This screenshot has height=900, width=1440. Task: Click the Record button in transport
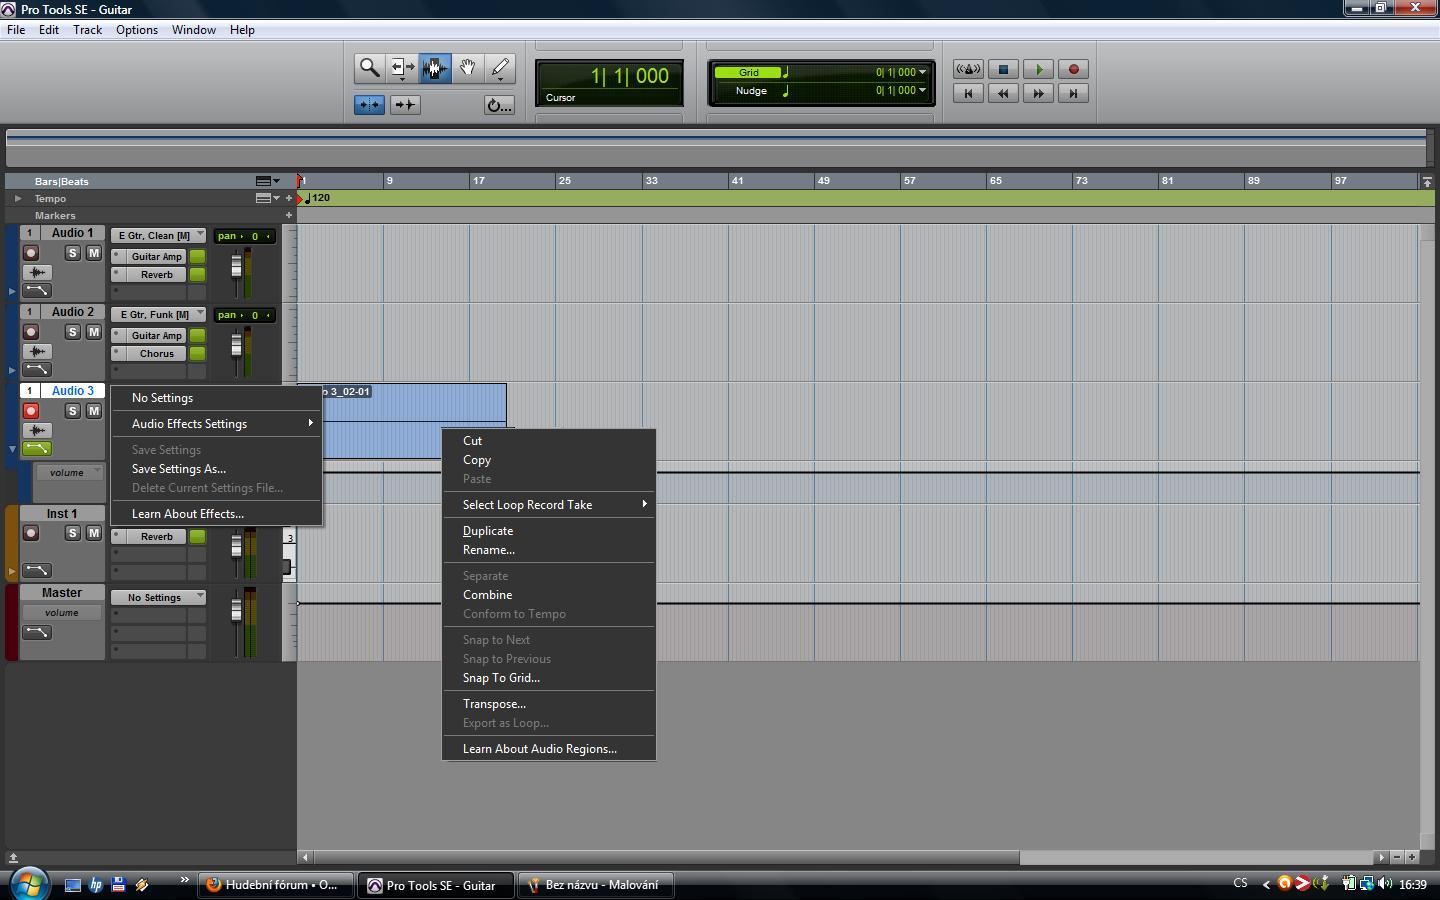1073,69
